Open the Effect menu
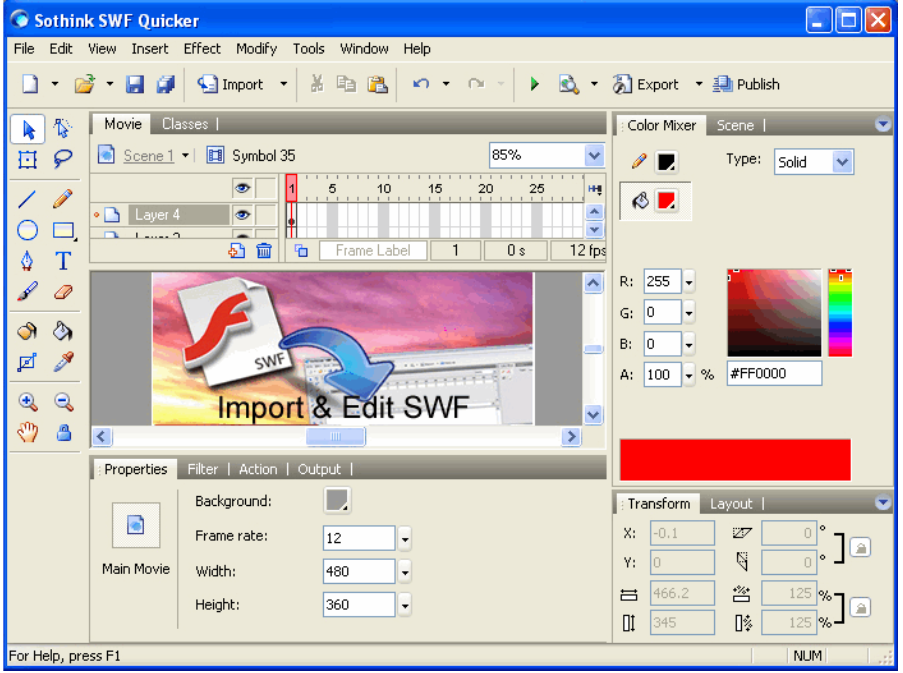This screenshot has width=903, height=673. [202, 49]
